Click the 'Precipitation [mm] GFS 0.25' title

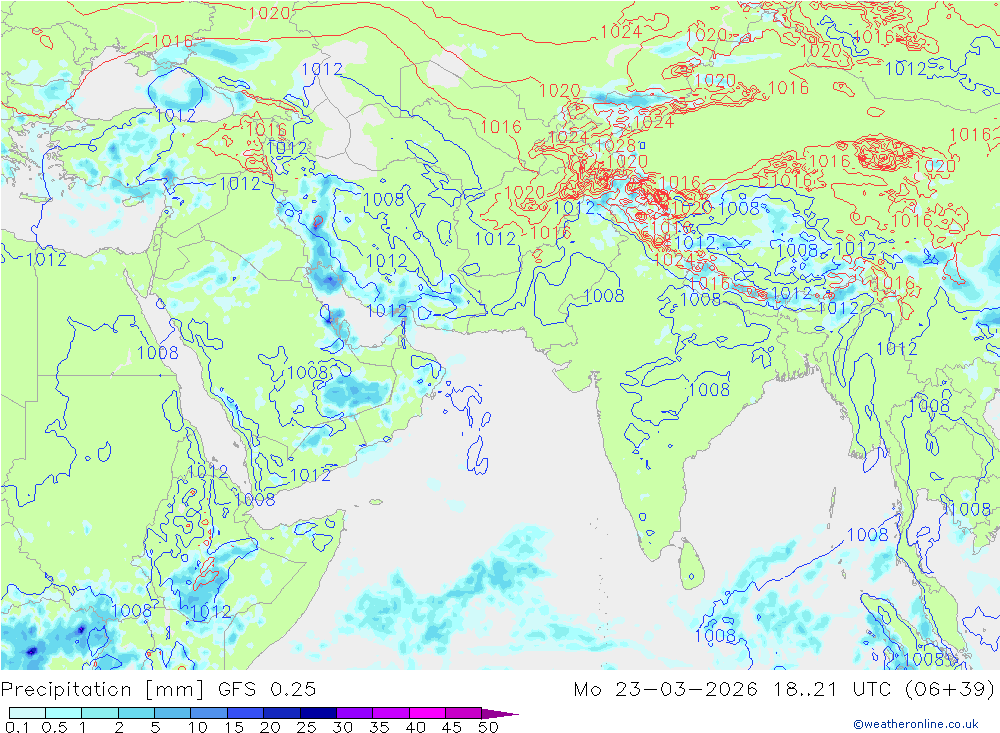tap(158, 690)
